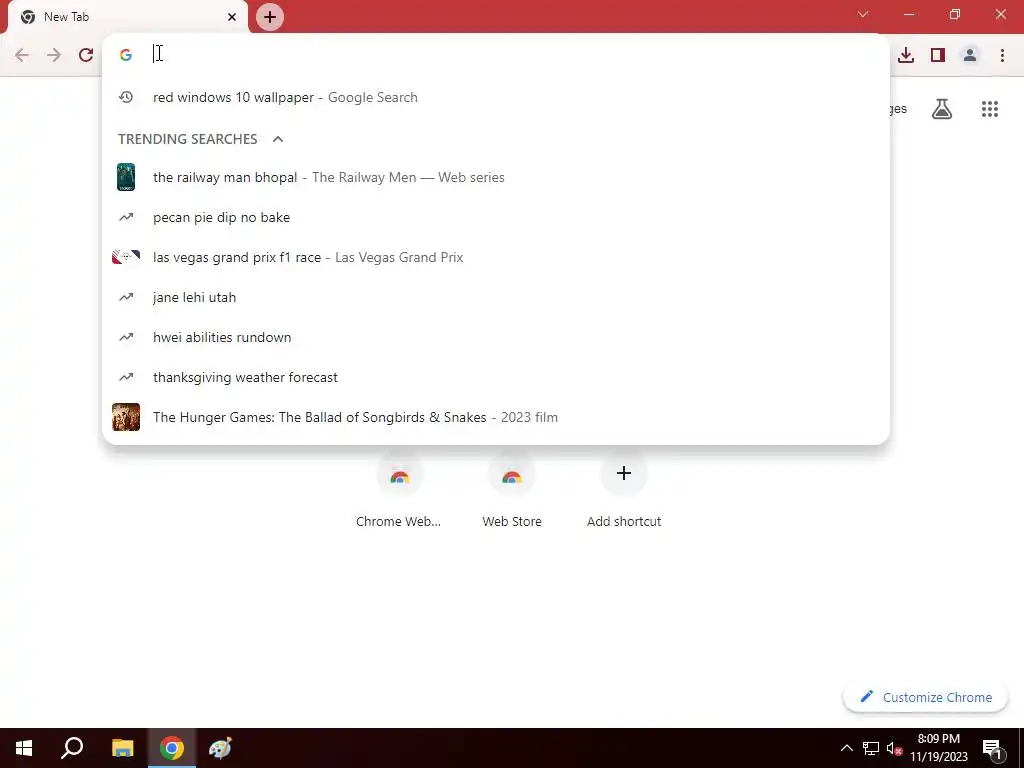Open Chrome three-dot menu
The image size is (1024, 768).
[x=1002, y=55]
